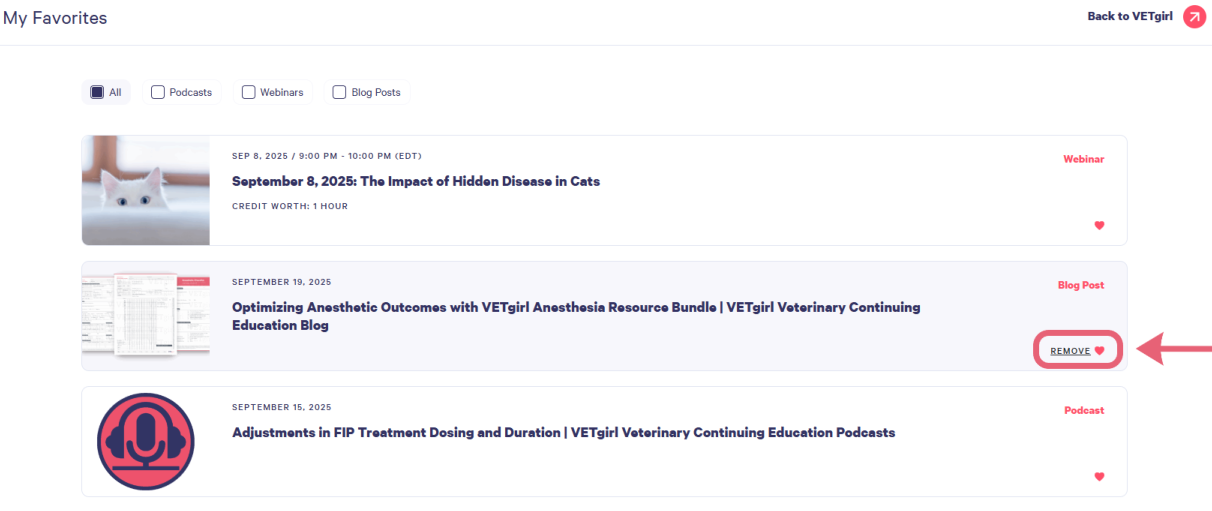Click the white cat webinar thumbnail
This screenshot has height=511, width=1212.
[x=146, y=190]
